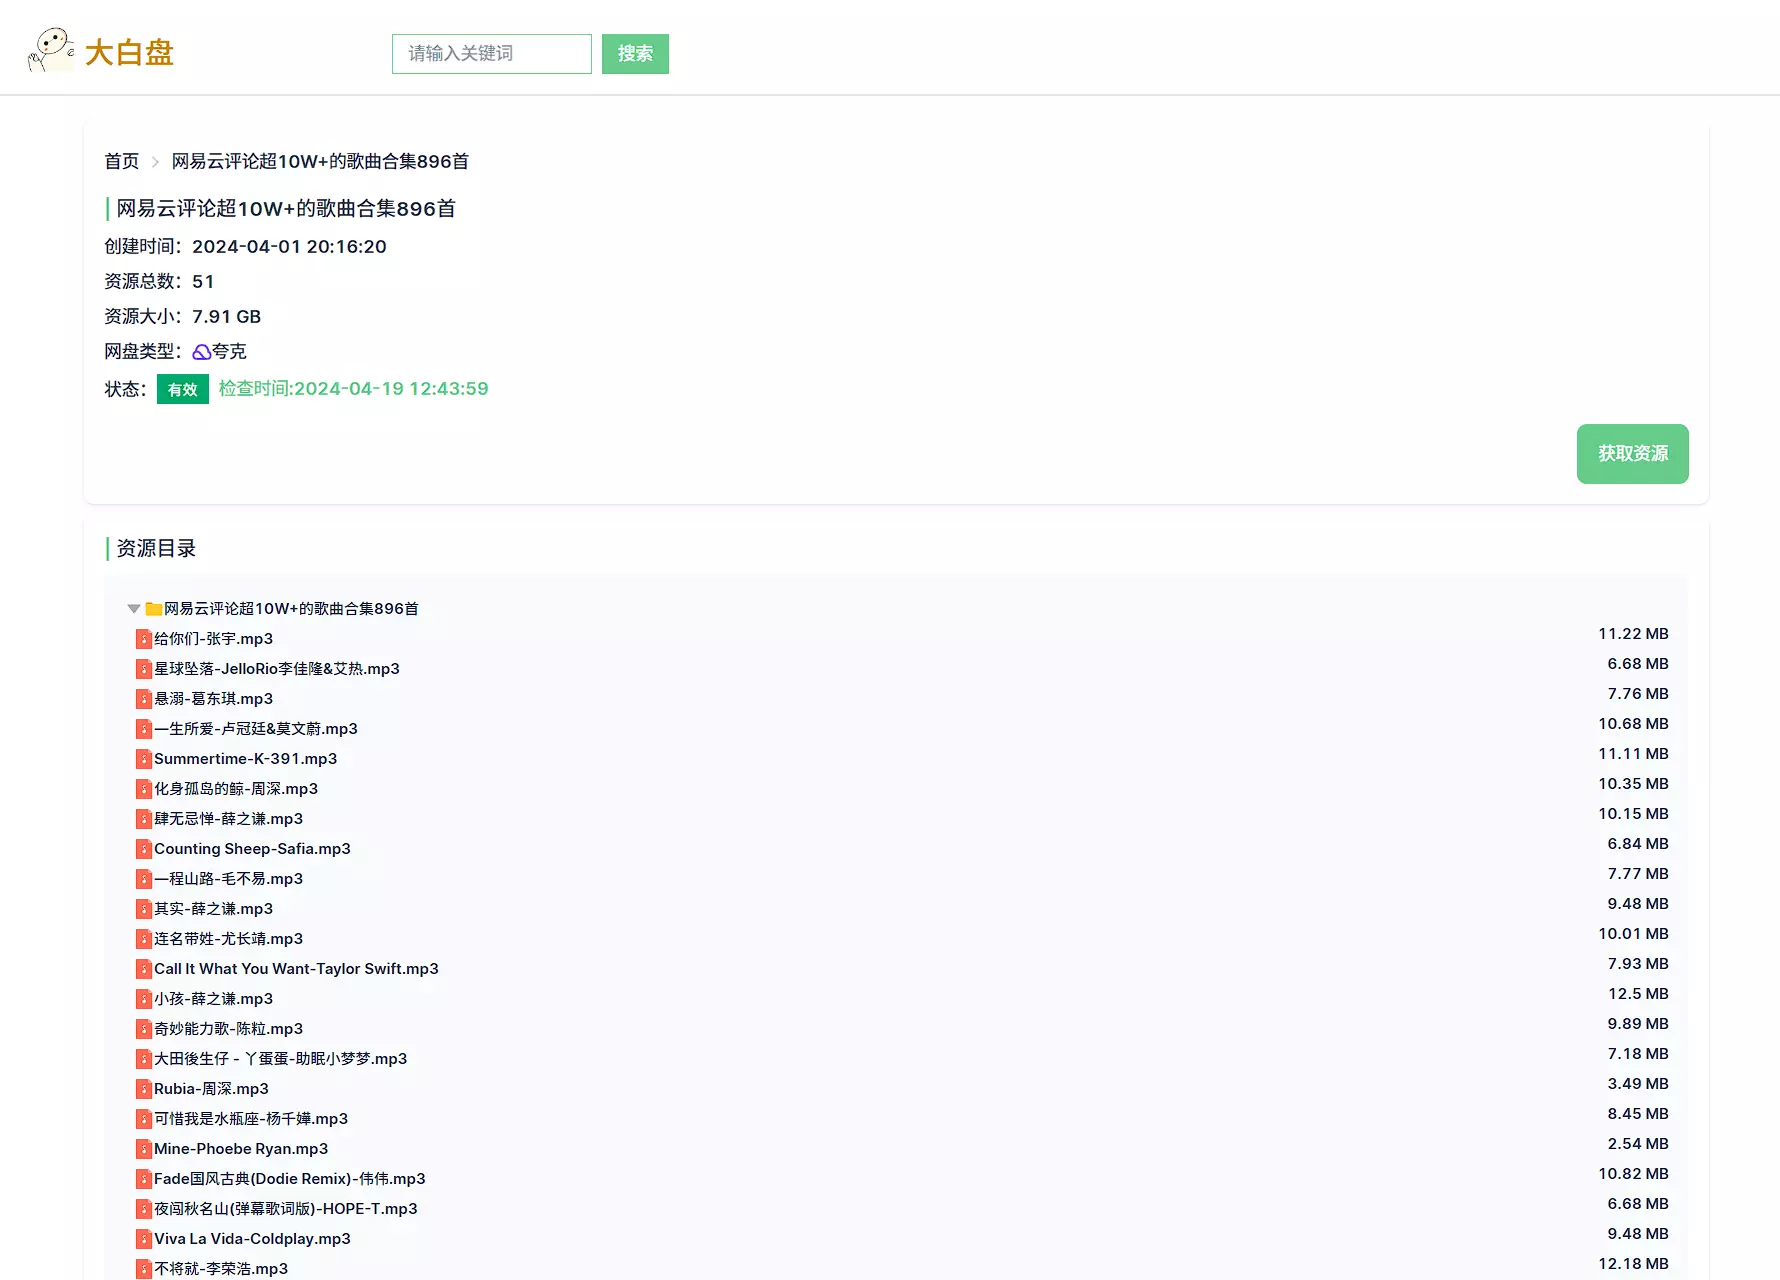The image size is (1780, 1280).
Task: Click the mp3 icon beside 给你们-张宇.mp3
Action: pos(144,639)
